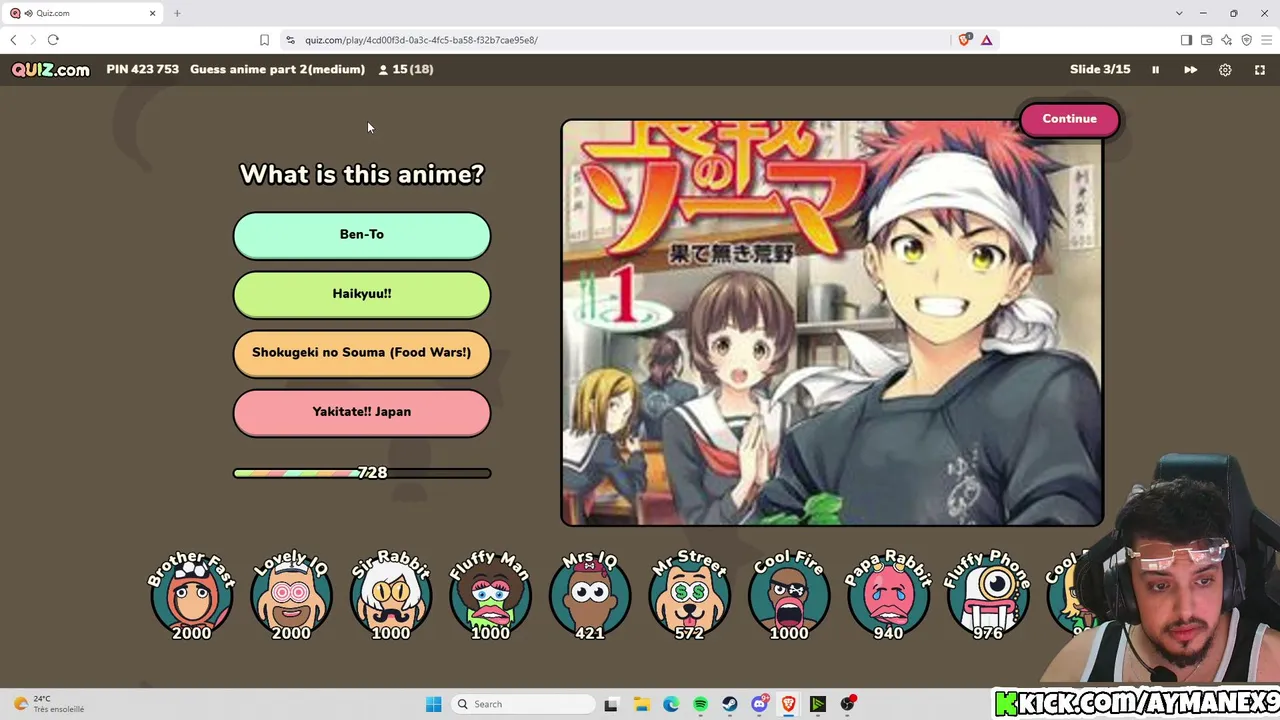Select the Mrs IQ player avatar
Viewport: 1280px width, 720px height.
point(590,595)
